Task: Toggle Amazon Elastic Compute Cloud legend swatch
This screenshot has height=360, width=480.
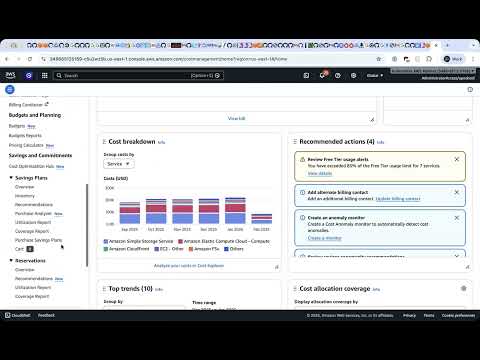Action: pos(180,241)
